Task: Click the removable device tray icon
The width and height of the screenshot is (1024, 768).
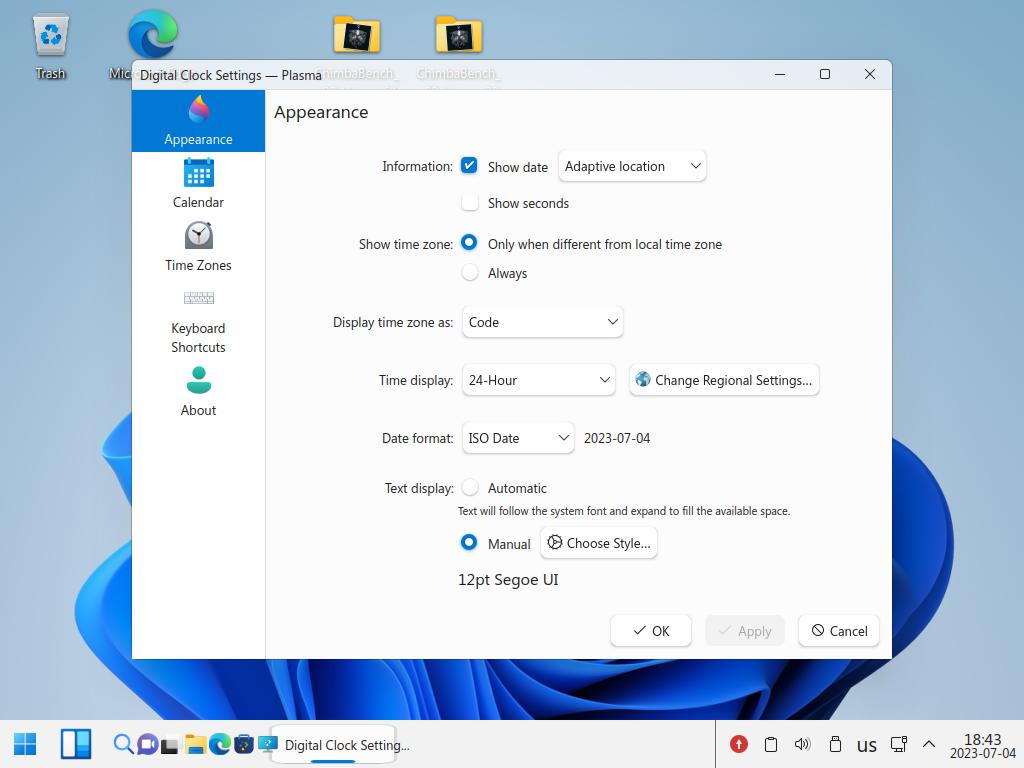Action: [835, 744]
